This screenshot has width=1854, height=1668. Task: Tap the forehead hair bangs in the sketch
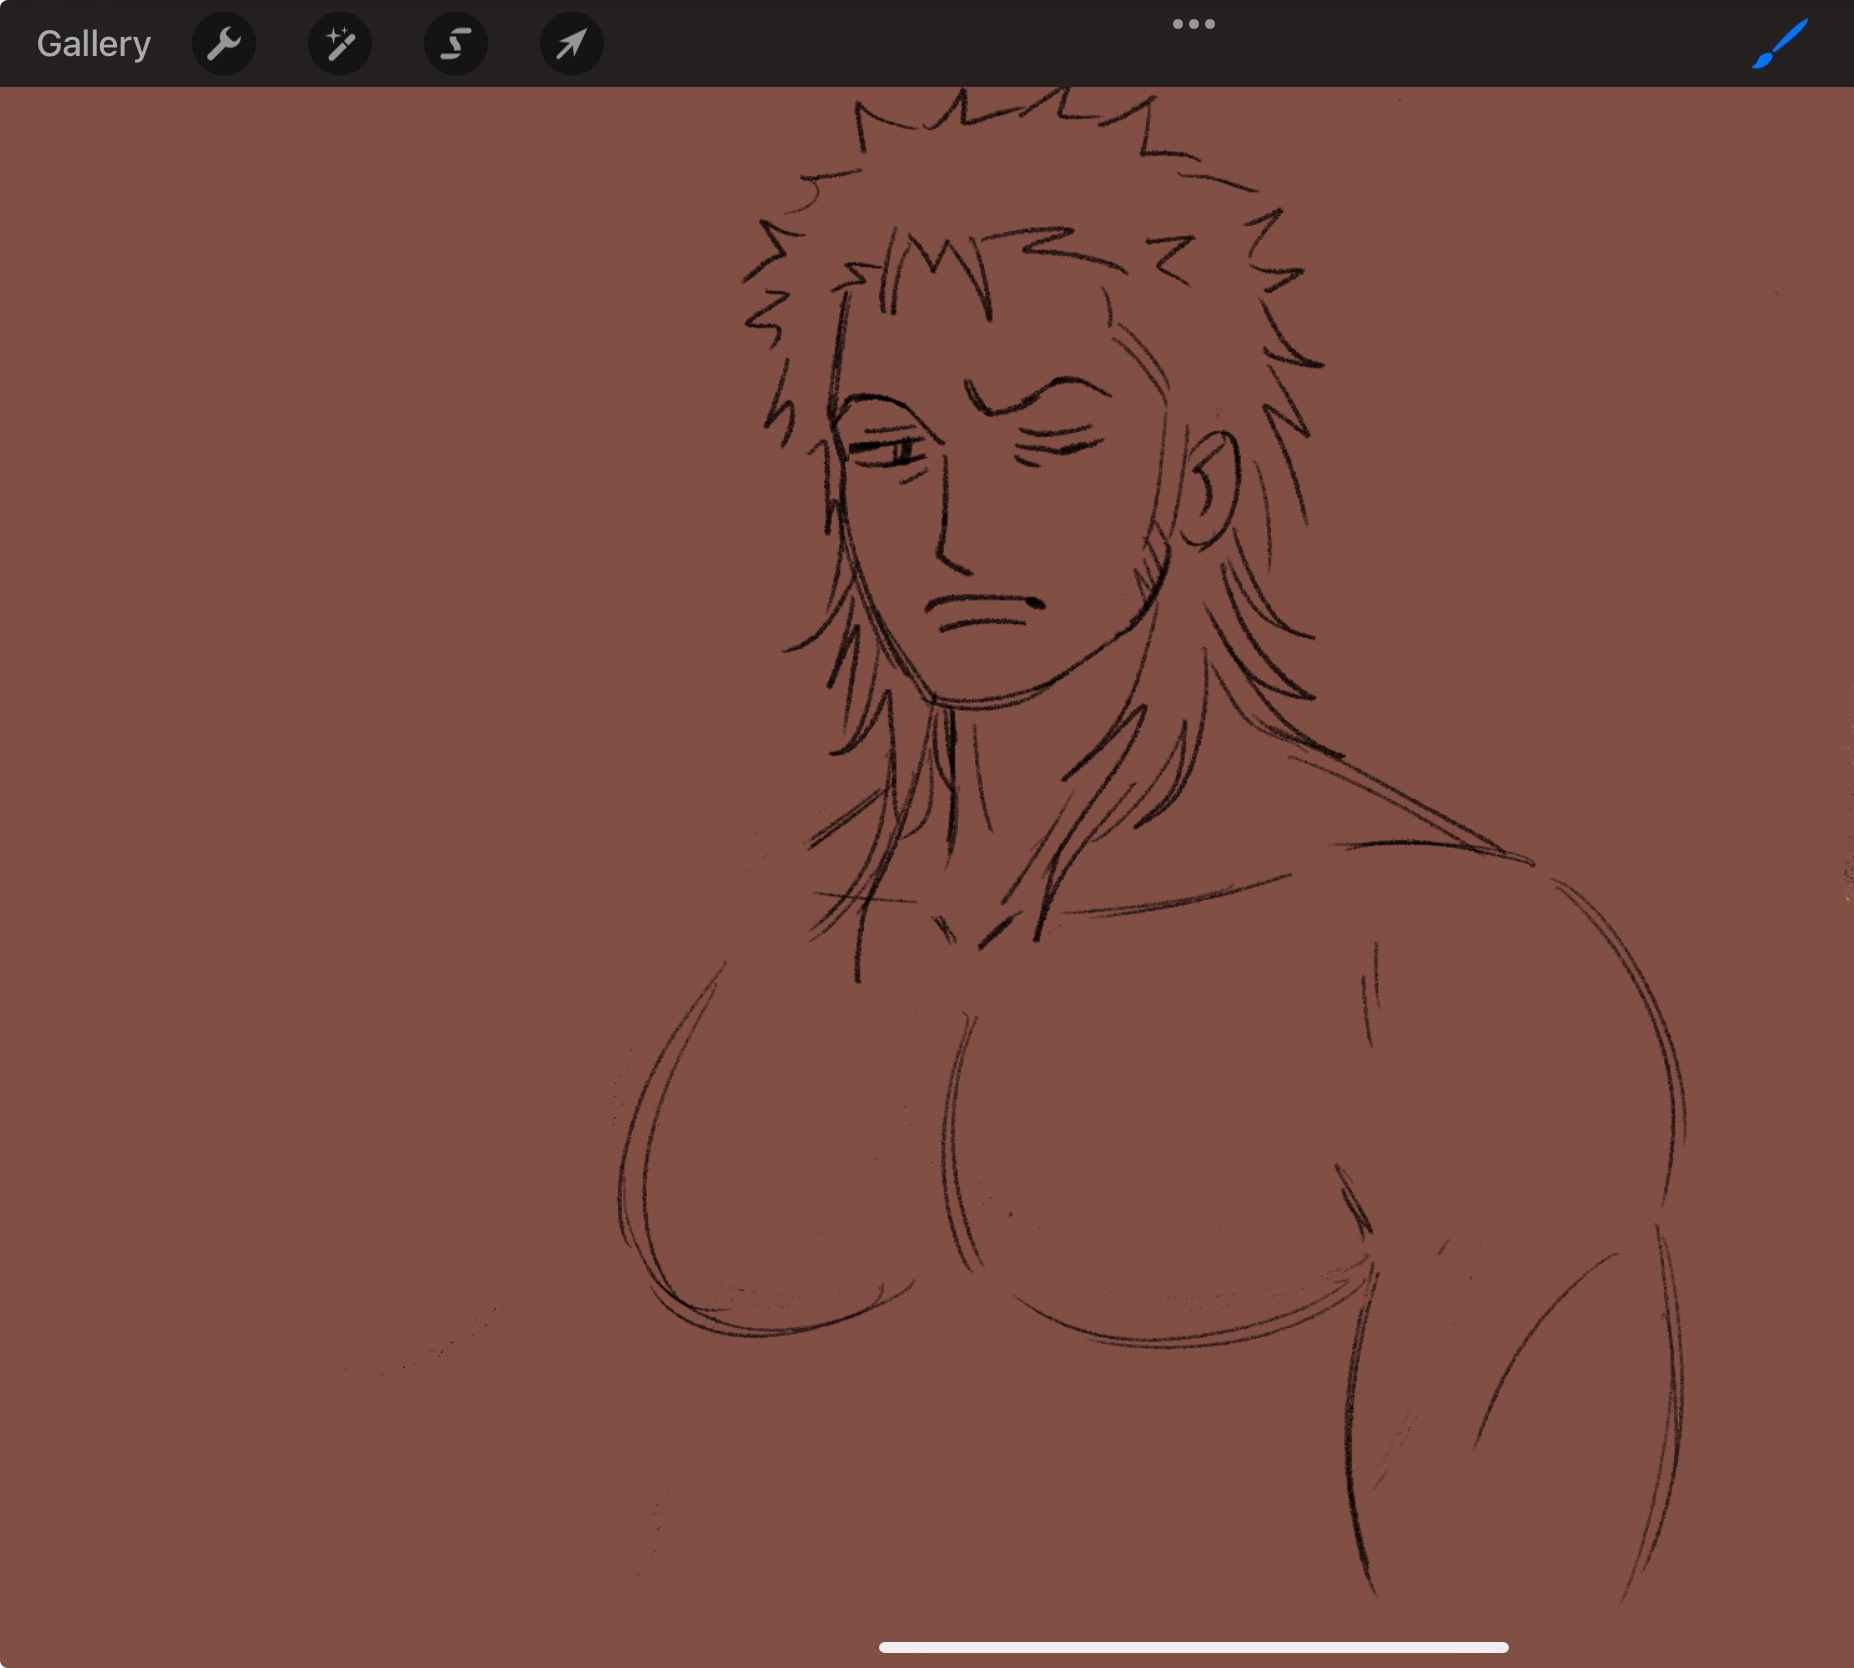tap(935, 270)
